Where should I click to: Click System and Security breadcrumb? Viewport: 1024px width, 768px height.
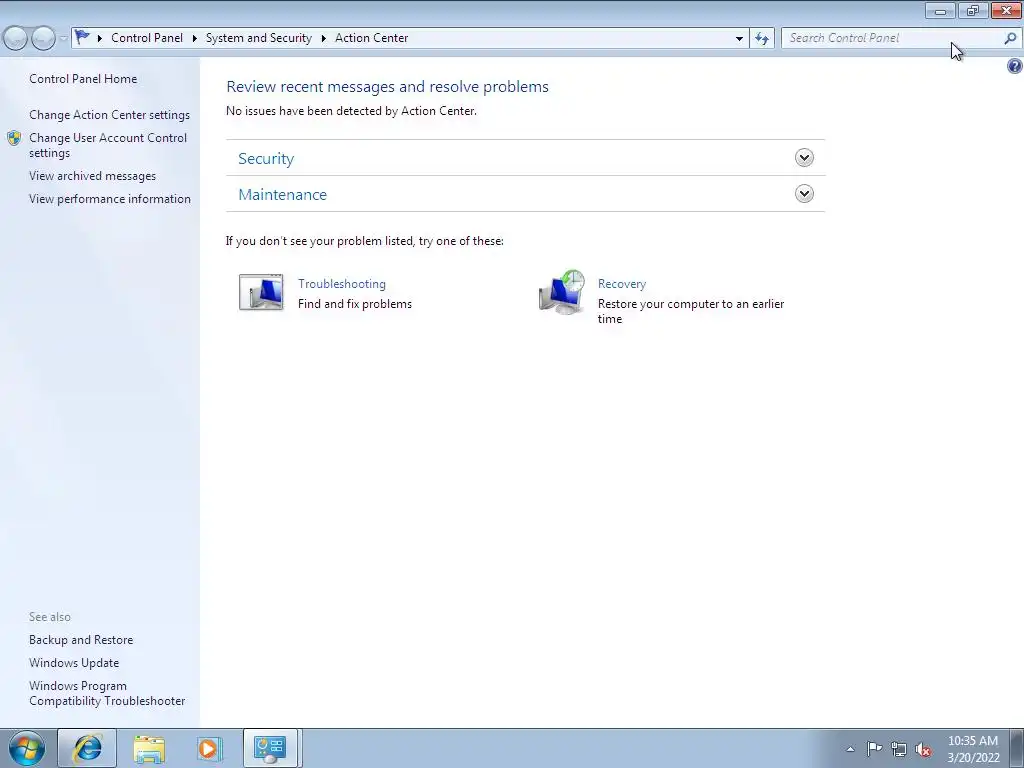pos(259,38)
